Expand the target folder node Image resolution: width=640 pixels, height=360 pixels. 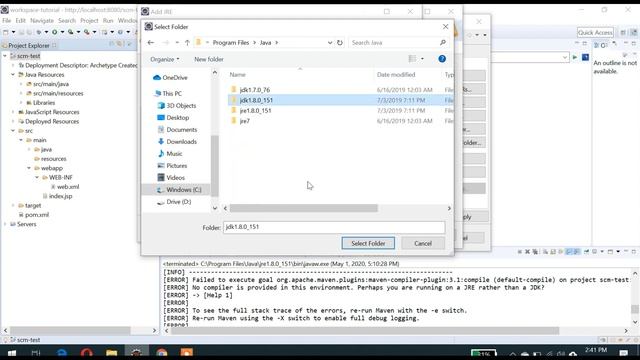[13, 206]
